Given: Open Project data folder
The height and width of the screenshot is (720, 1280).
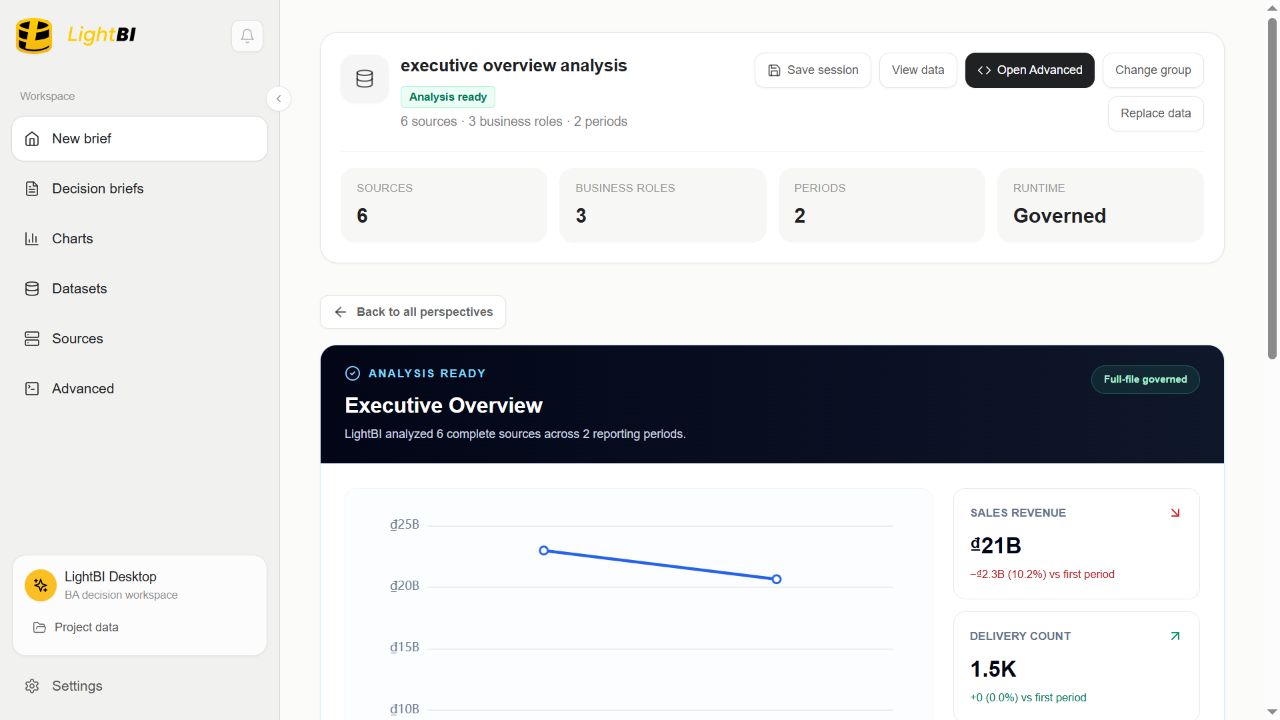Looking at the screenshot, I should tap(140, 627).
